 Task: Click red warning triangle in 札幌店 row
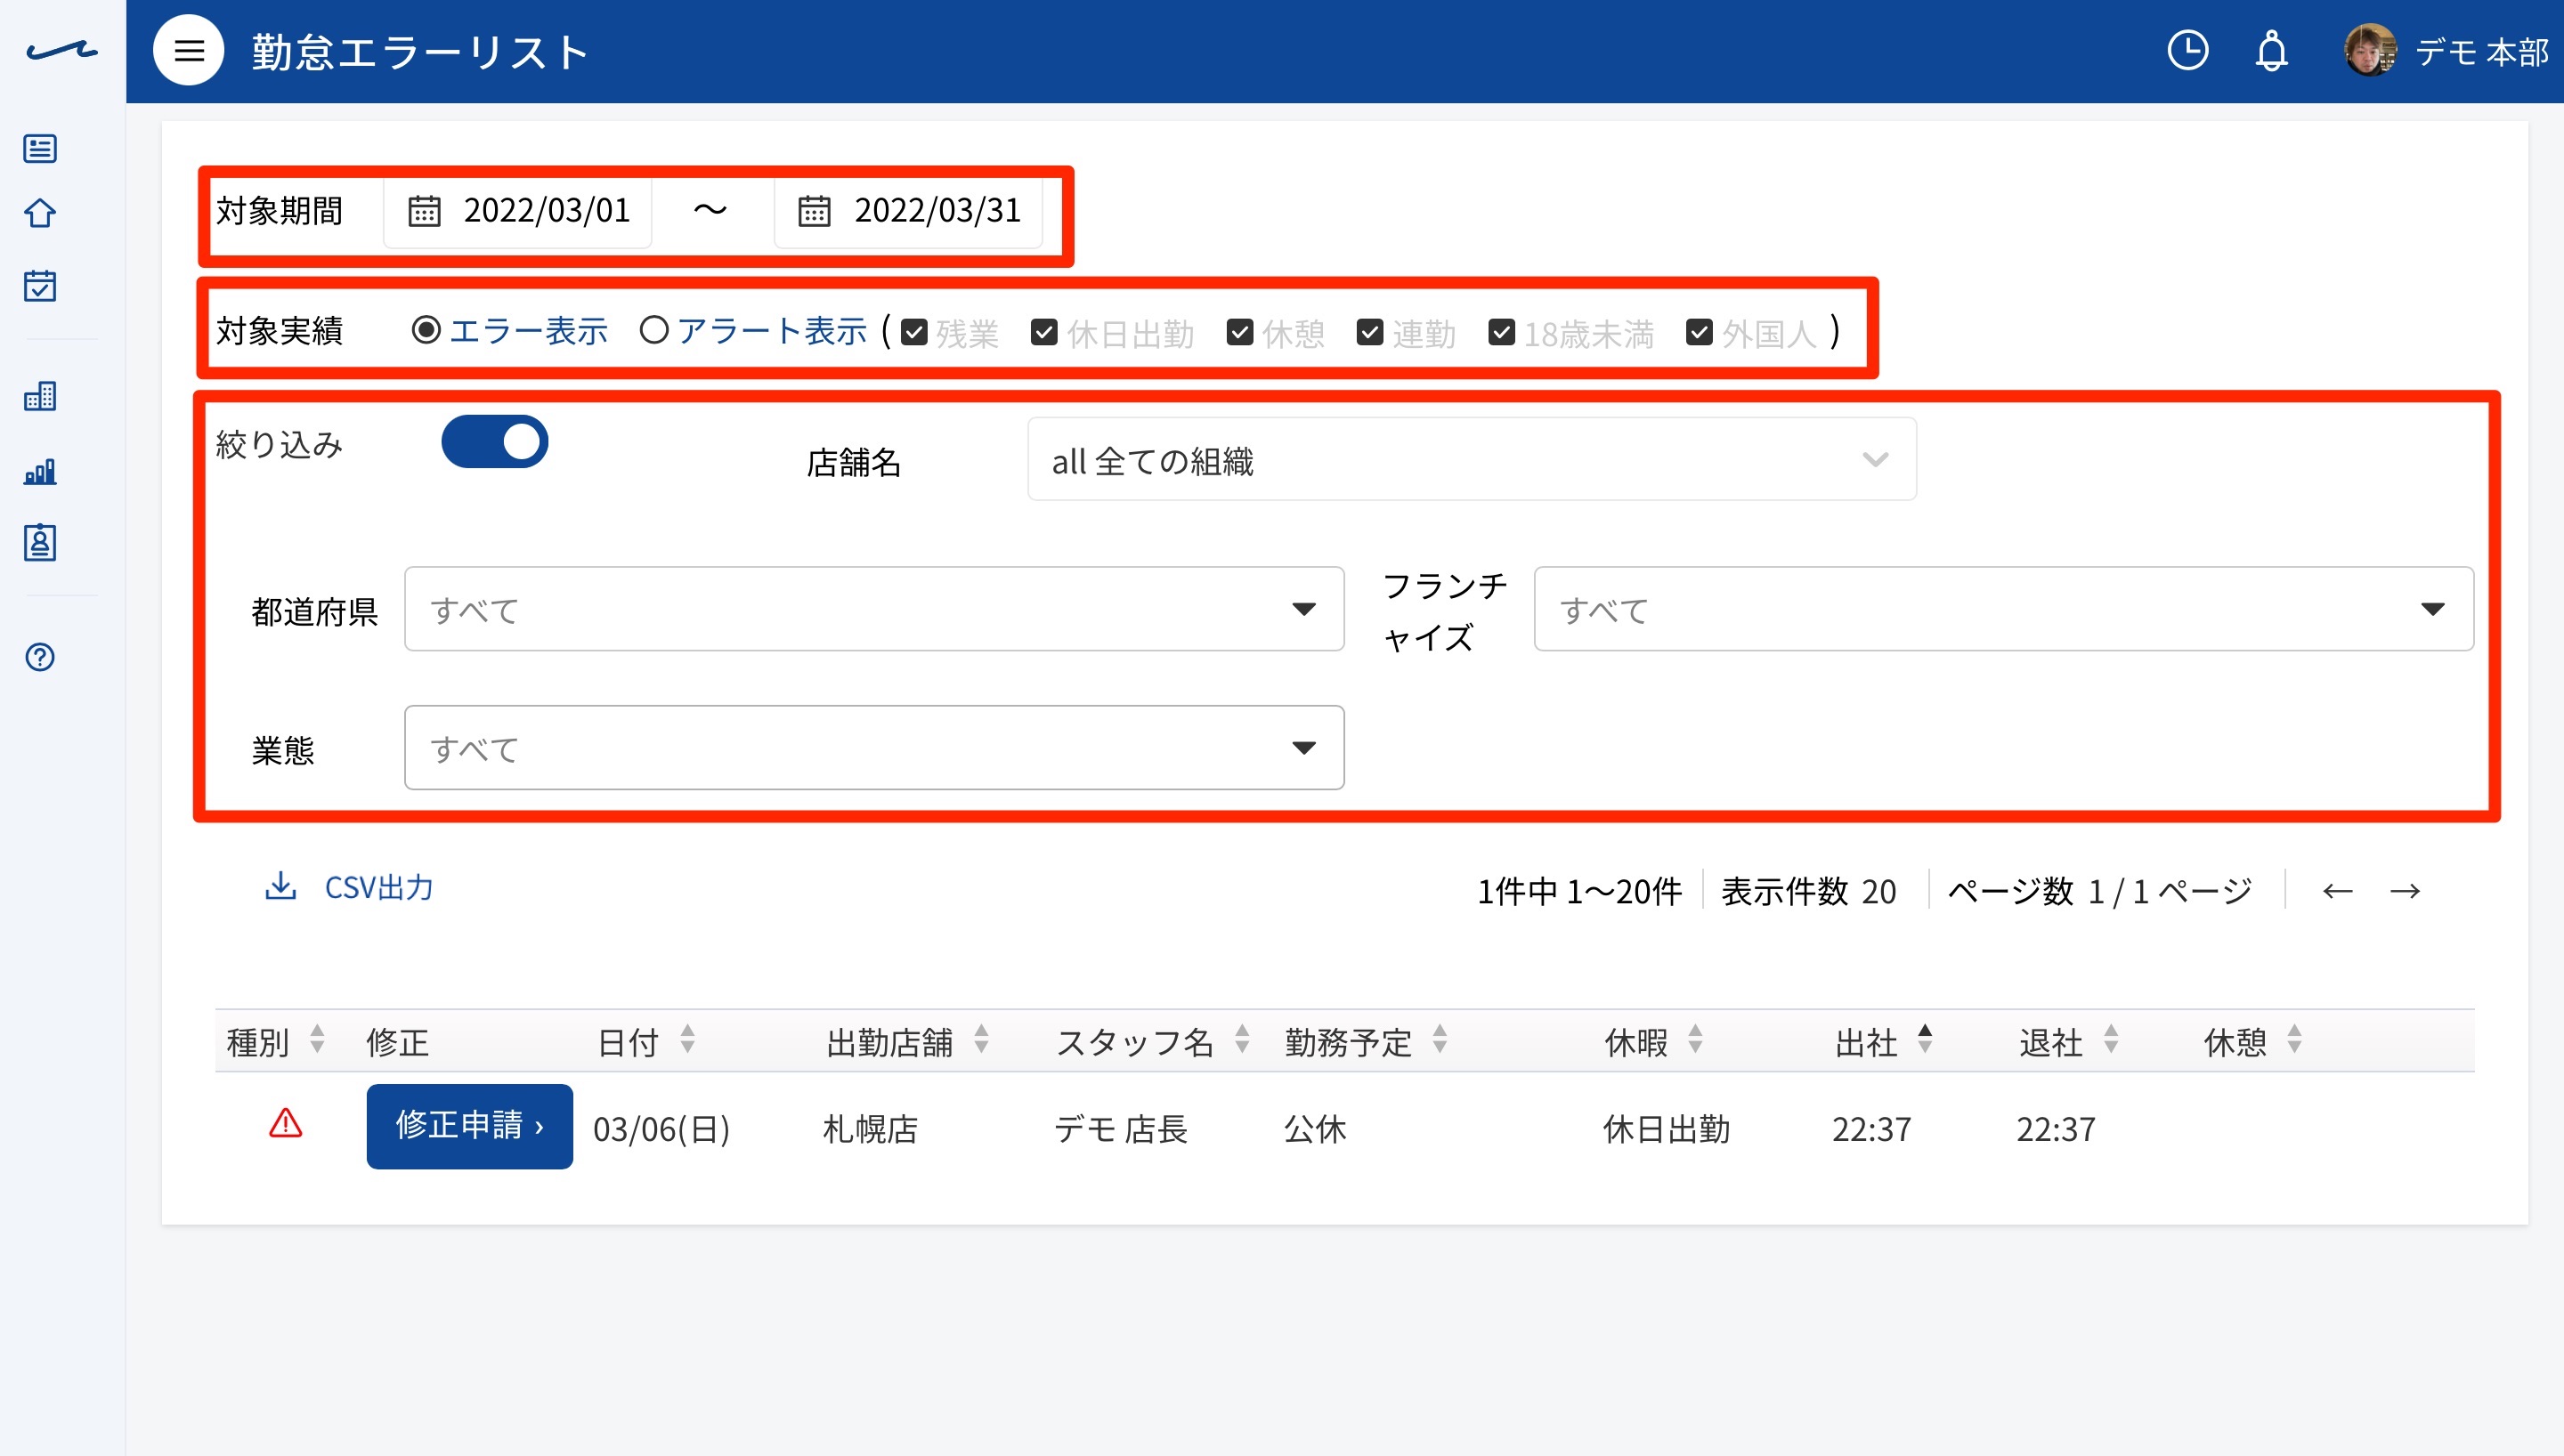pos(286,1123)
